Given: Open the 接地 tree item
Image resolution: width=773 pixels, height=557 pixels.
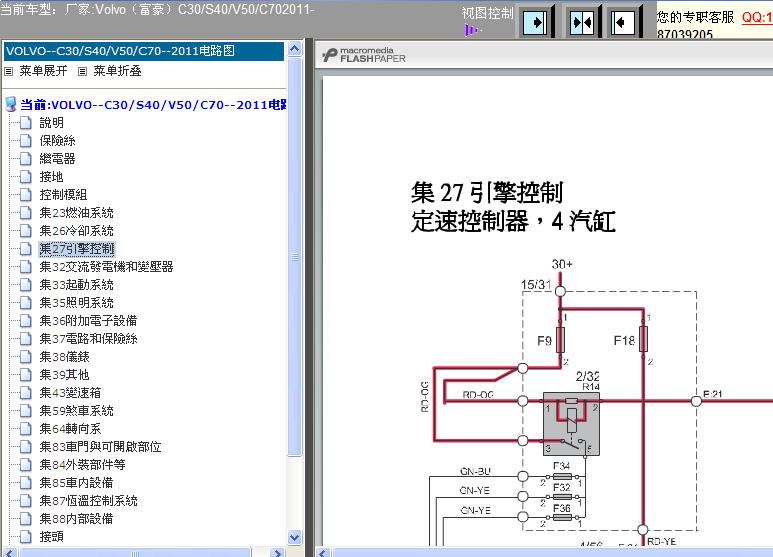Looking at the screenshot, I should (52, 177).
